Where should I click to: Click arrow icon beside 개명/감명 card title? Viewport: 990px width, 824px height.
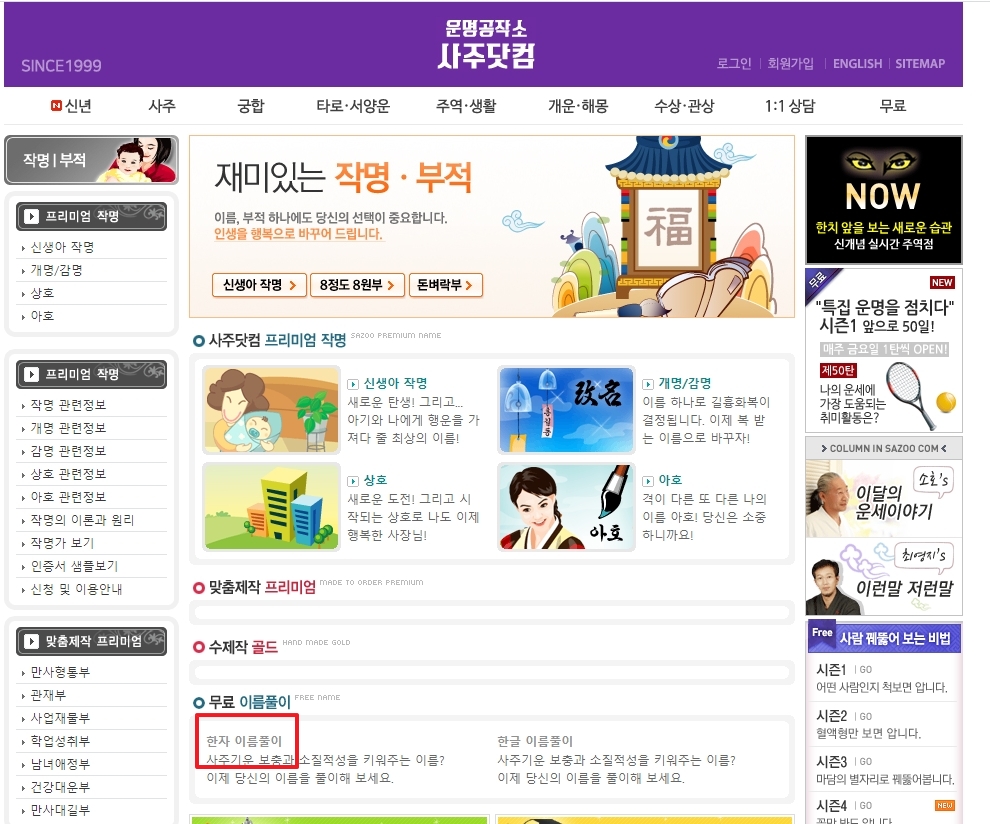pyautogui.click(x=648, y=384)
